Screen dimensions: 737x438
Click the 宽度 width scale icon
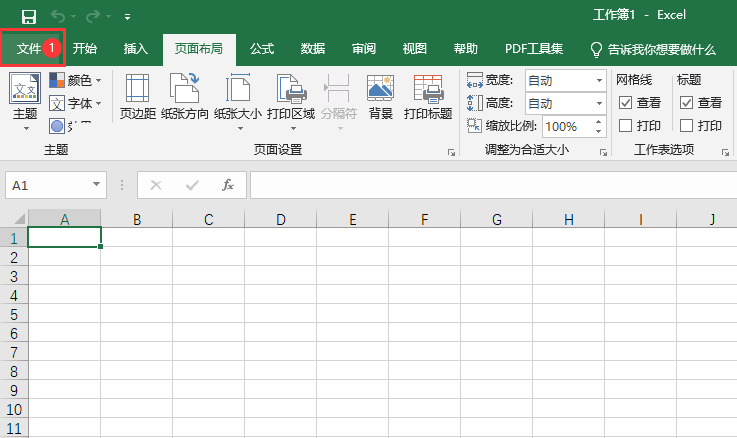[x=475, y=80]
